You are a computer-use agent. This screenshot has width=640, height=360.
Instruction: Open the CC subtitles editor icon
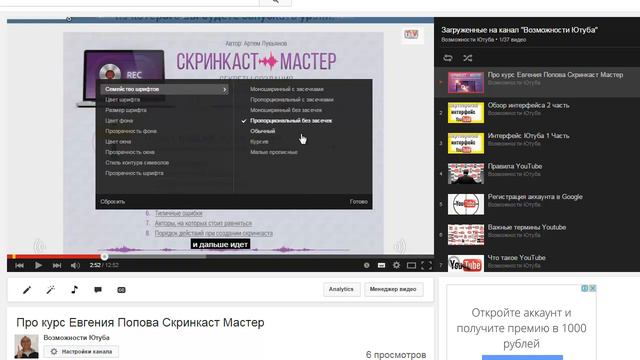(x=121, y=290)
